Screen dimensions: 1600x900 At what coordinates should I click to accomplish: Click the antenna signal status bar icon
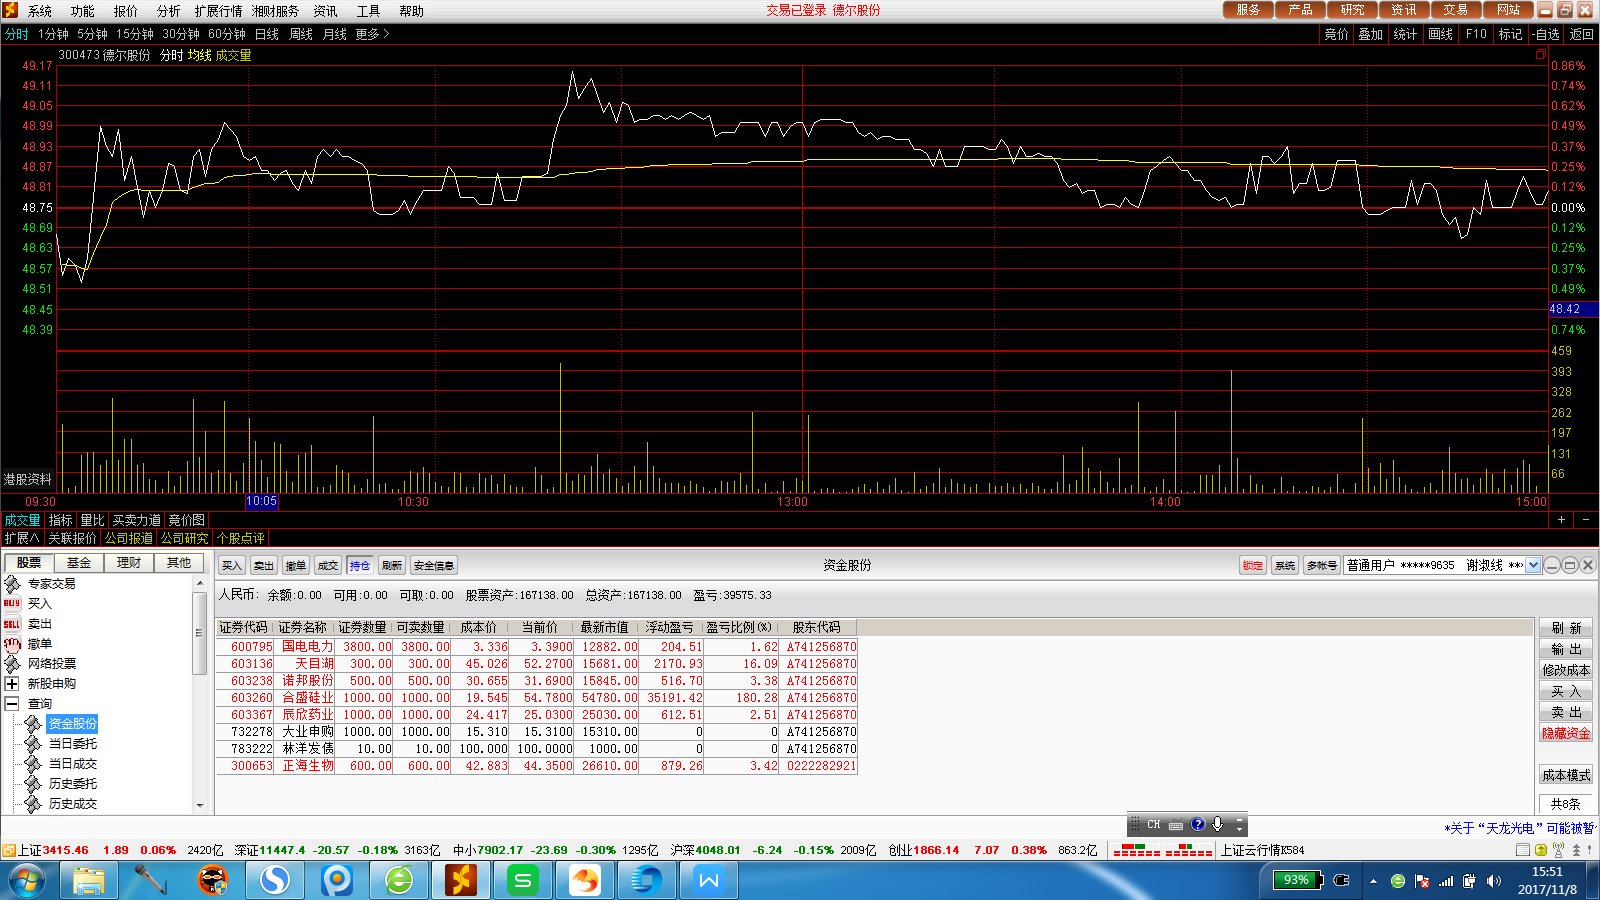pyautogui.click(x=1559, y=850)
